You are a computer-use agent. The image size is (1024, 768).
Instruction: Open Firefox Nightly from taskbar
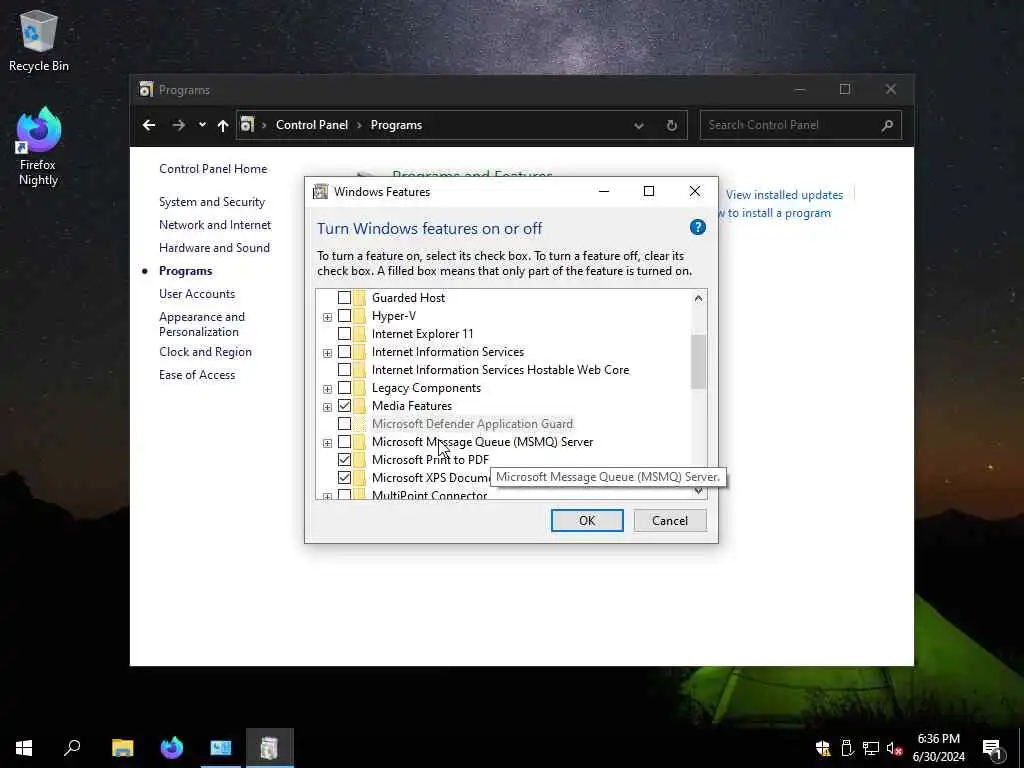click(172, 748)
